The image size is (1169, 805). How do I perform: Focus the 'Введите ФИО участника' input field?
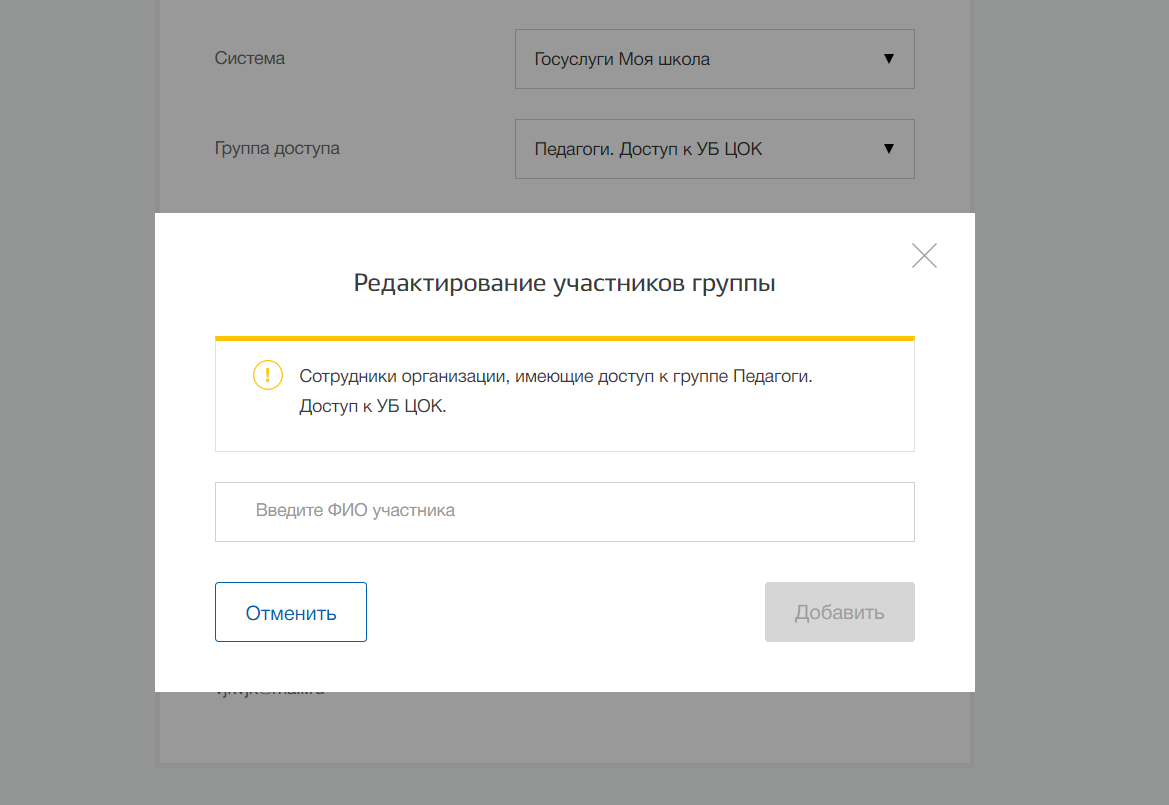coord(564,511)
